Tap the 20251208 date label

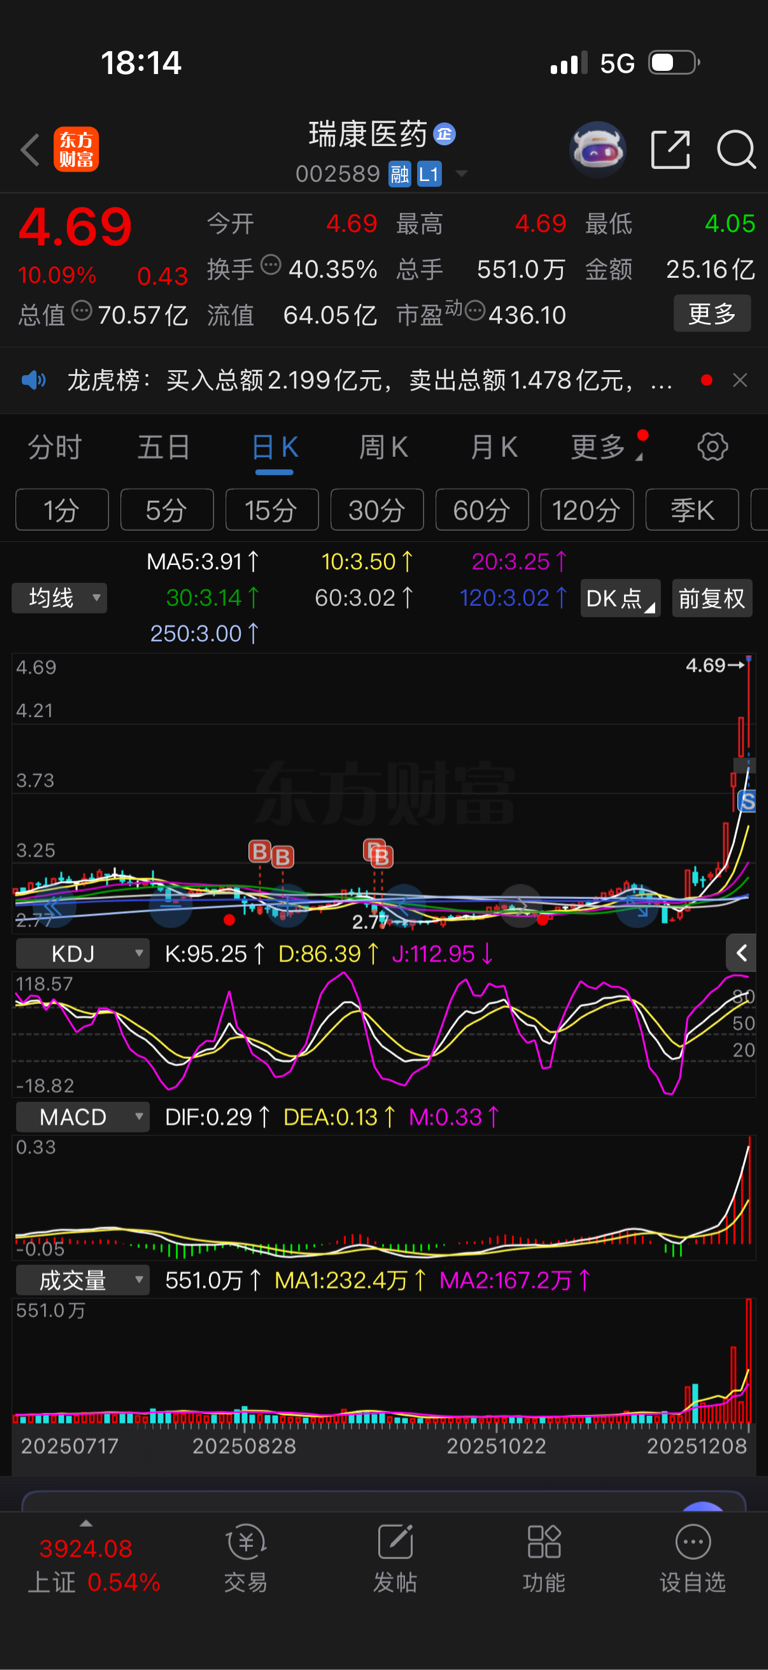697,1446
